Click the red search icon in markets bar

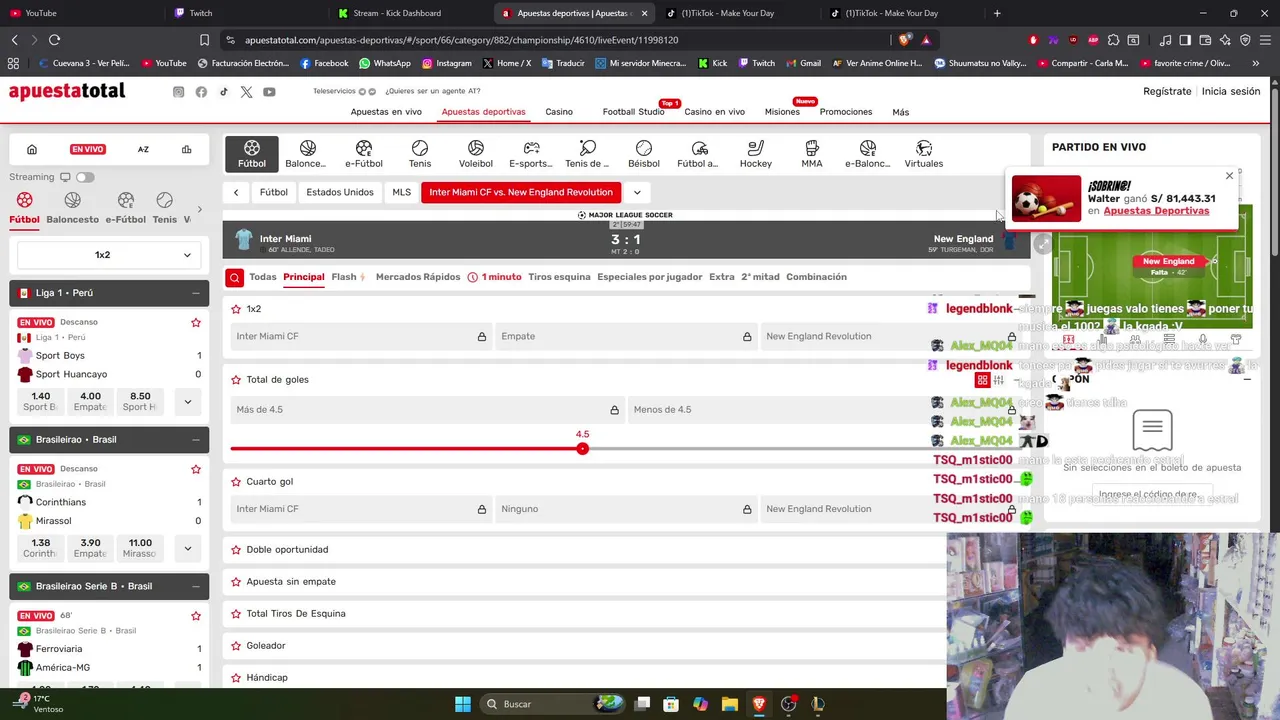click(234, 277)
